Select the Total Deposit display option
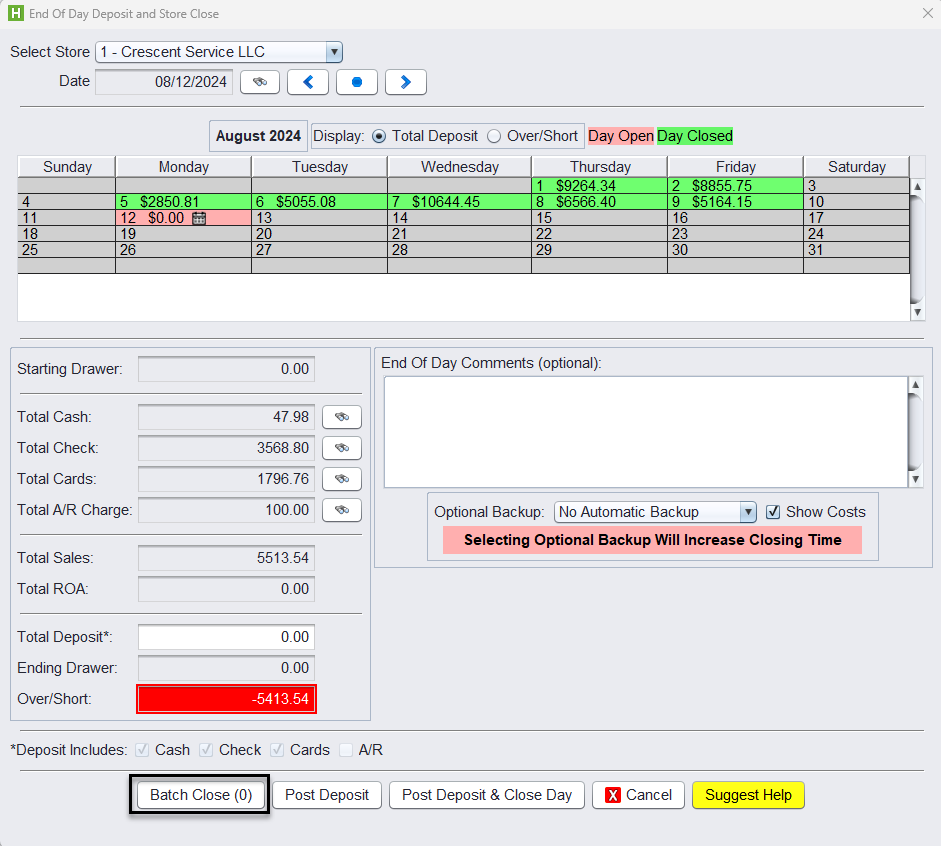The image size is (941, 846). point(379,136)
